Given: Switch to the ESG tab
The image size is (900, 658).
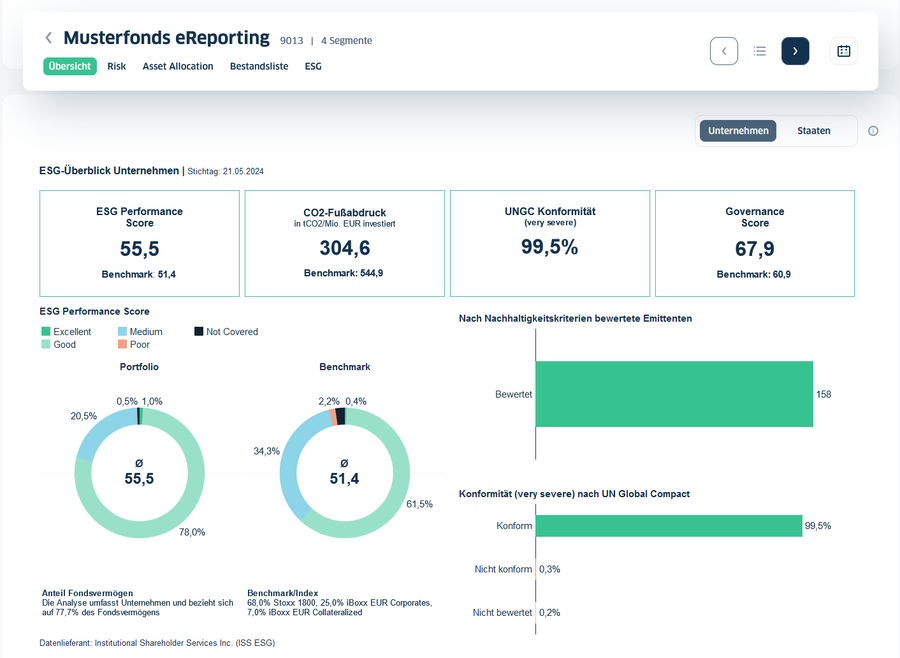Looking at the screenshot, I should point(313,67).
